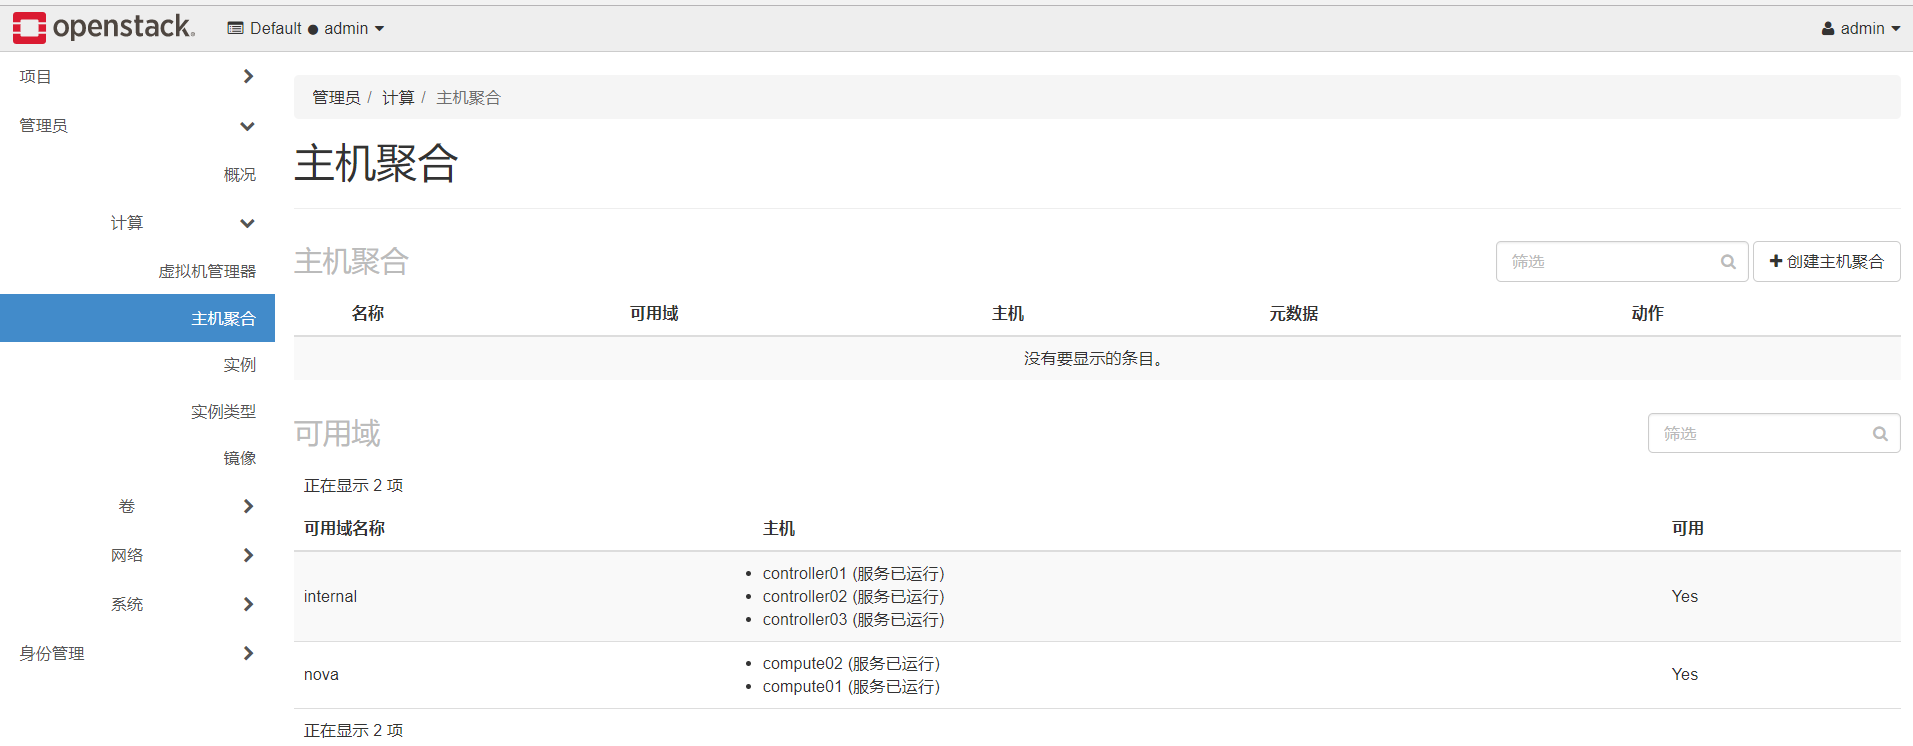Click the 主机 column header in zones table
Image resolution: width=1913 pixels, height=746 pixels.
779,528
